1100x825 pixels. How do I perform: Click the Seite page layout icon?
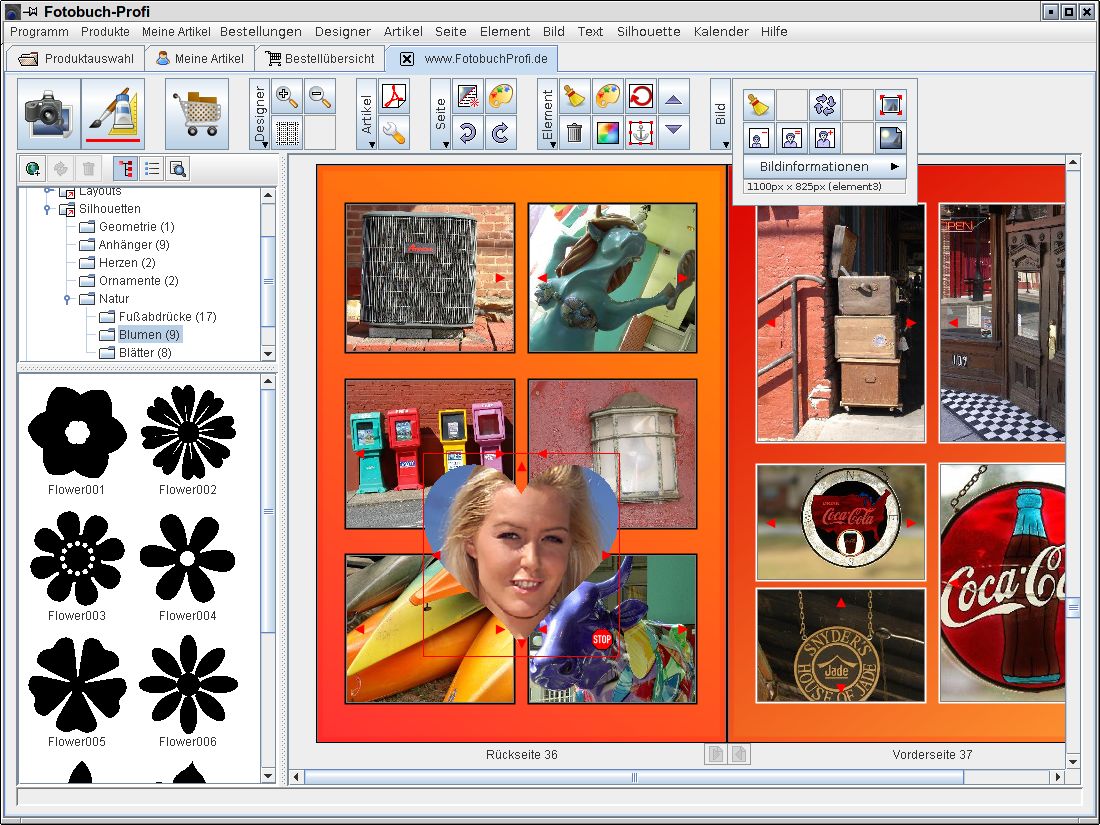point(468,96)
